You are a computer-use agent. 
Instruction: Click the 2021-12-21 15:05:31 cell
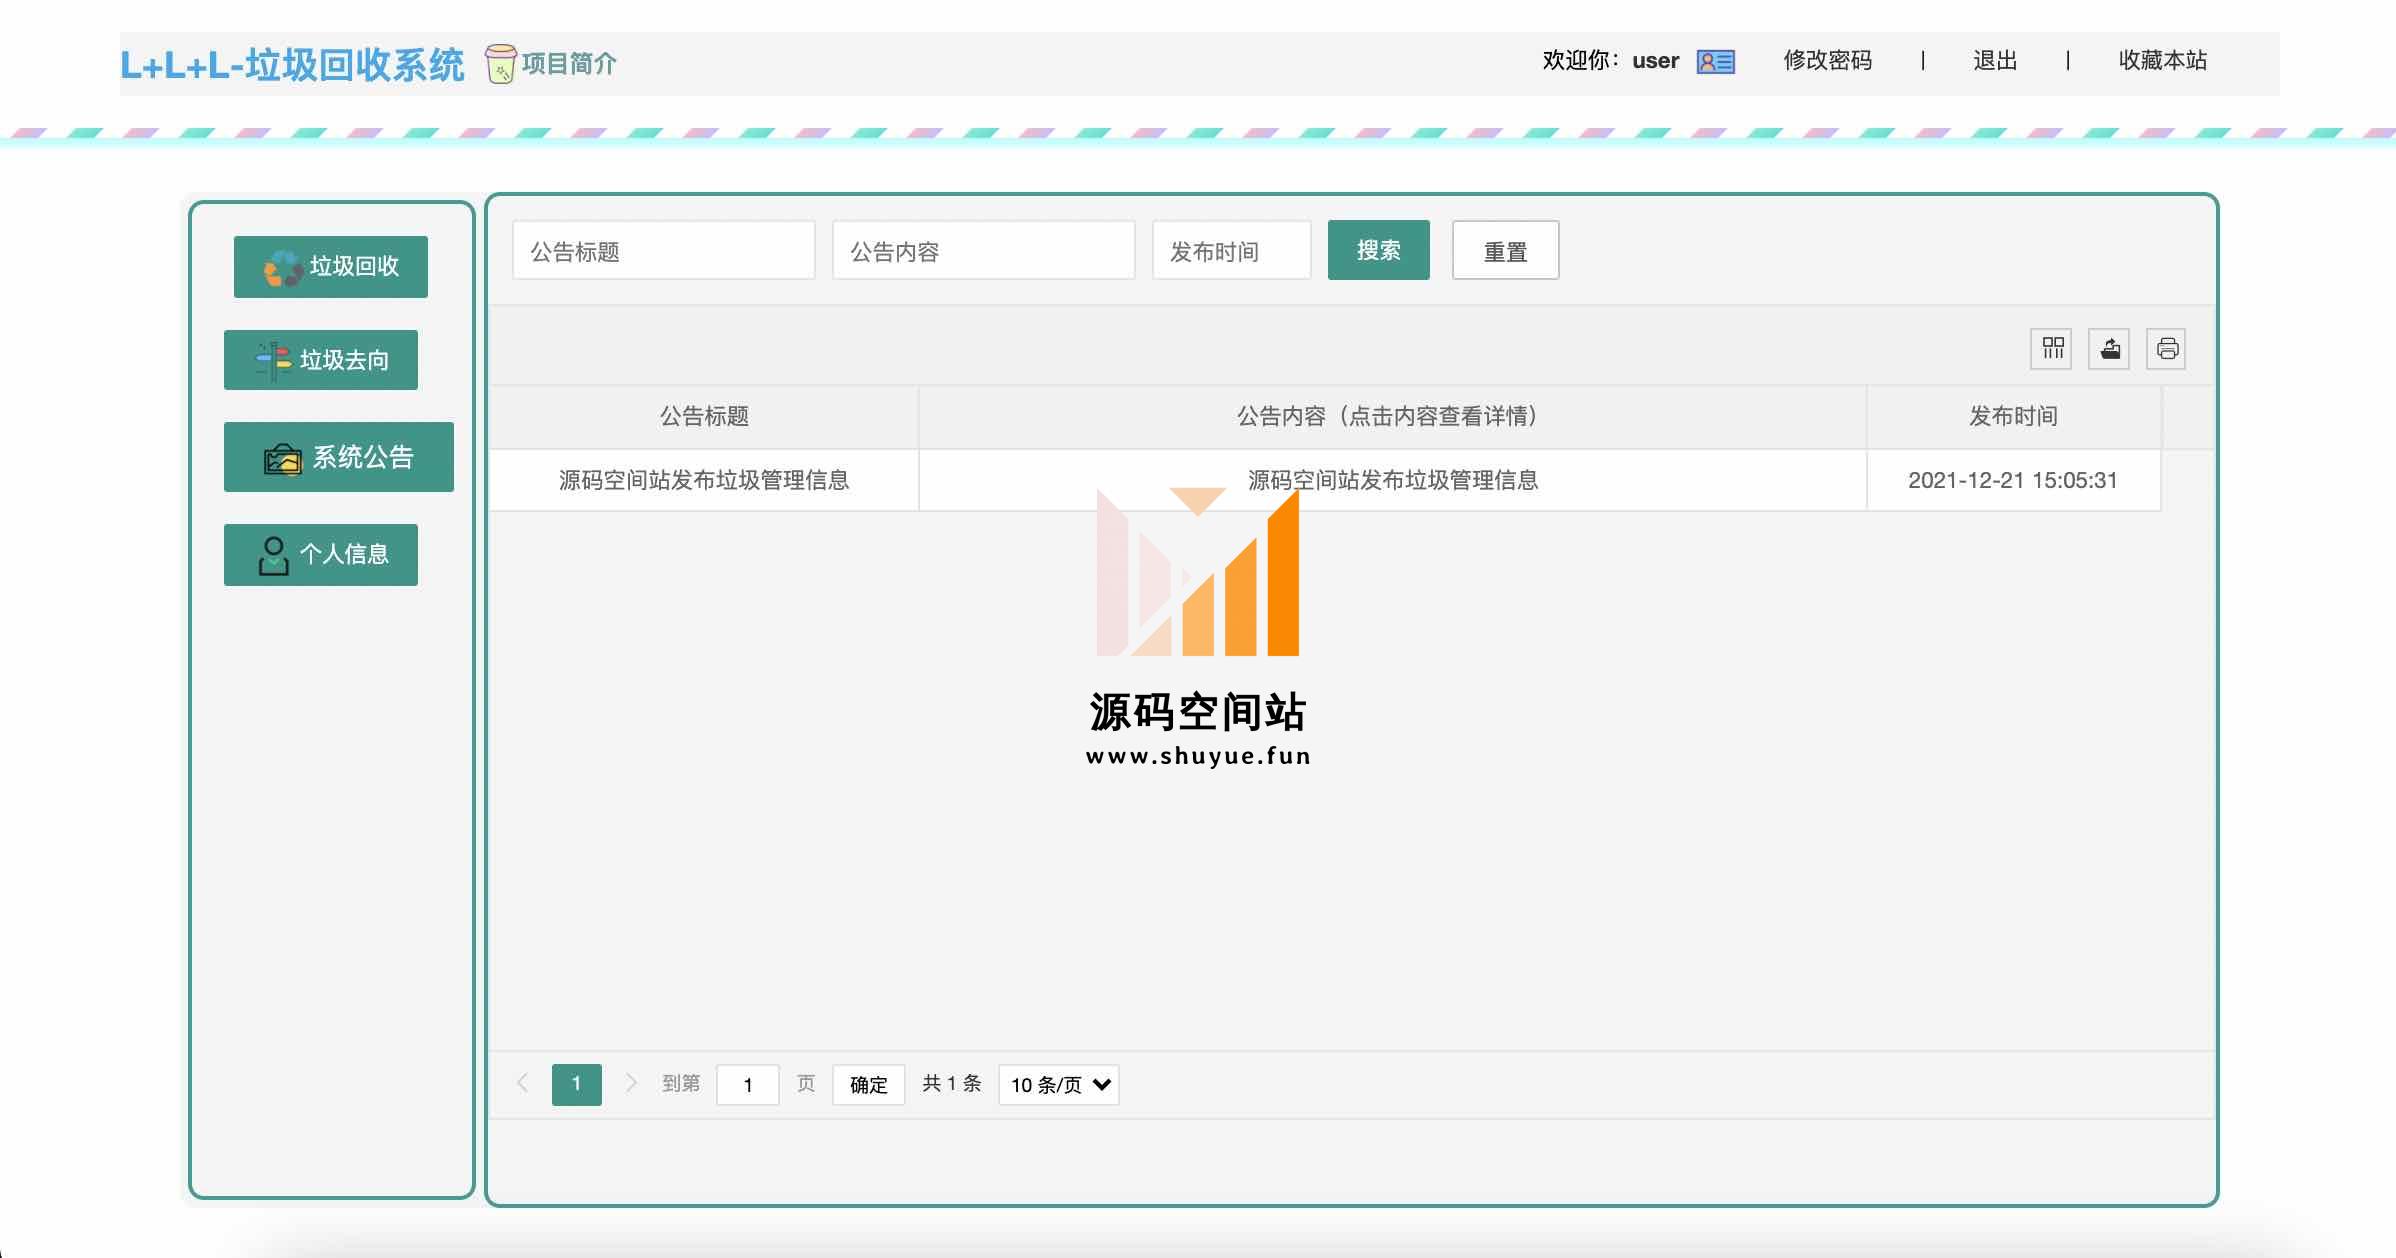click(x=2013, y=481)
